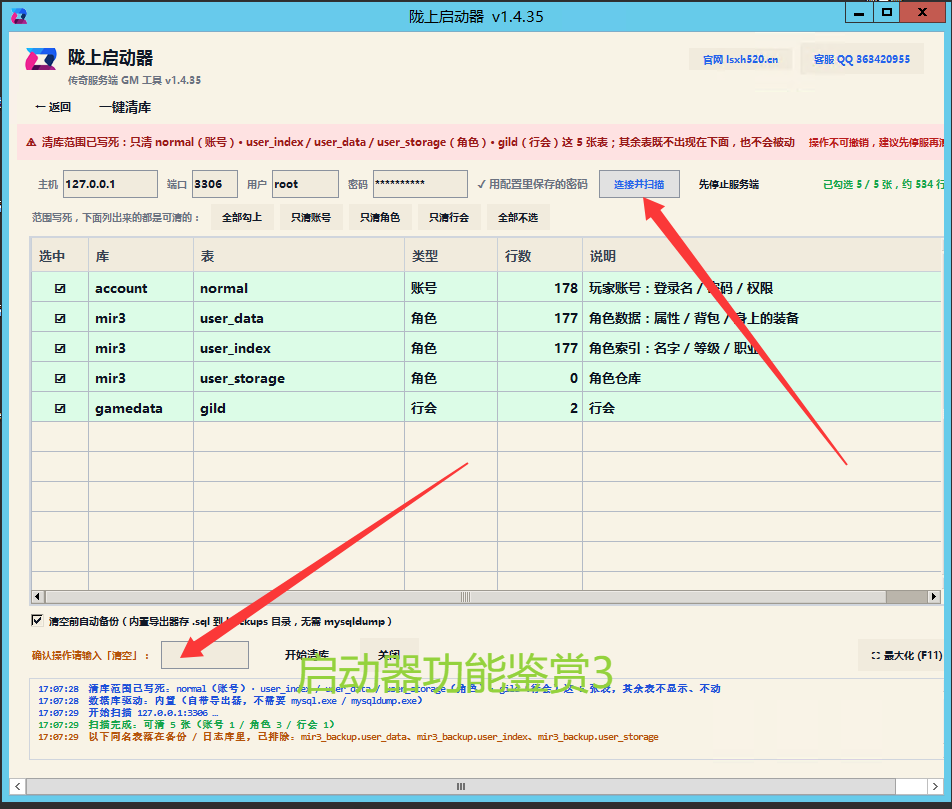The width and height of the screenshot is (952, 809).
Task: Toggle checkbox for mir3 user_storage row
Action: click(x=60, y=378)
